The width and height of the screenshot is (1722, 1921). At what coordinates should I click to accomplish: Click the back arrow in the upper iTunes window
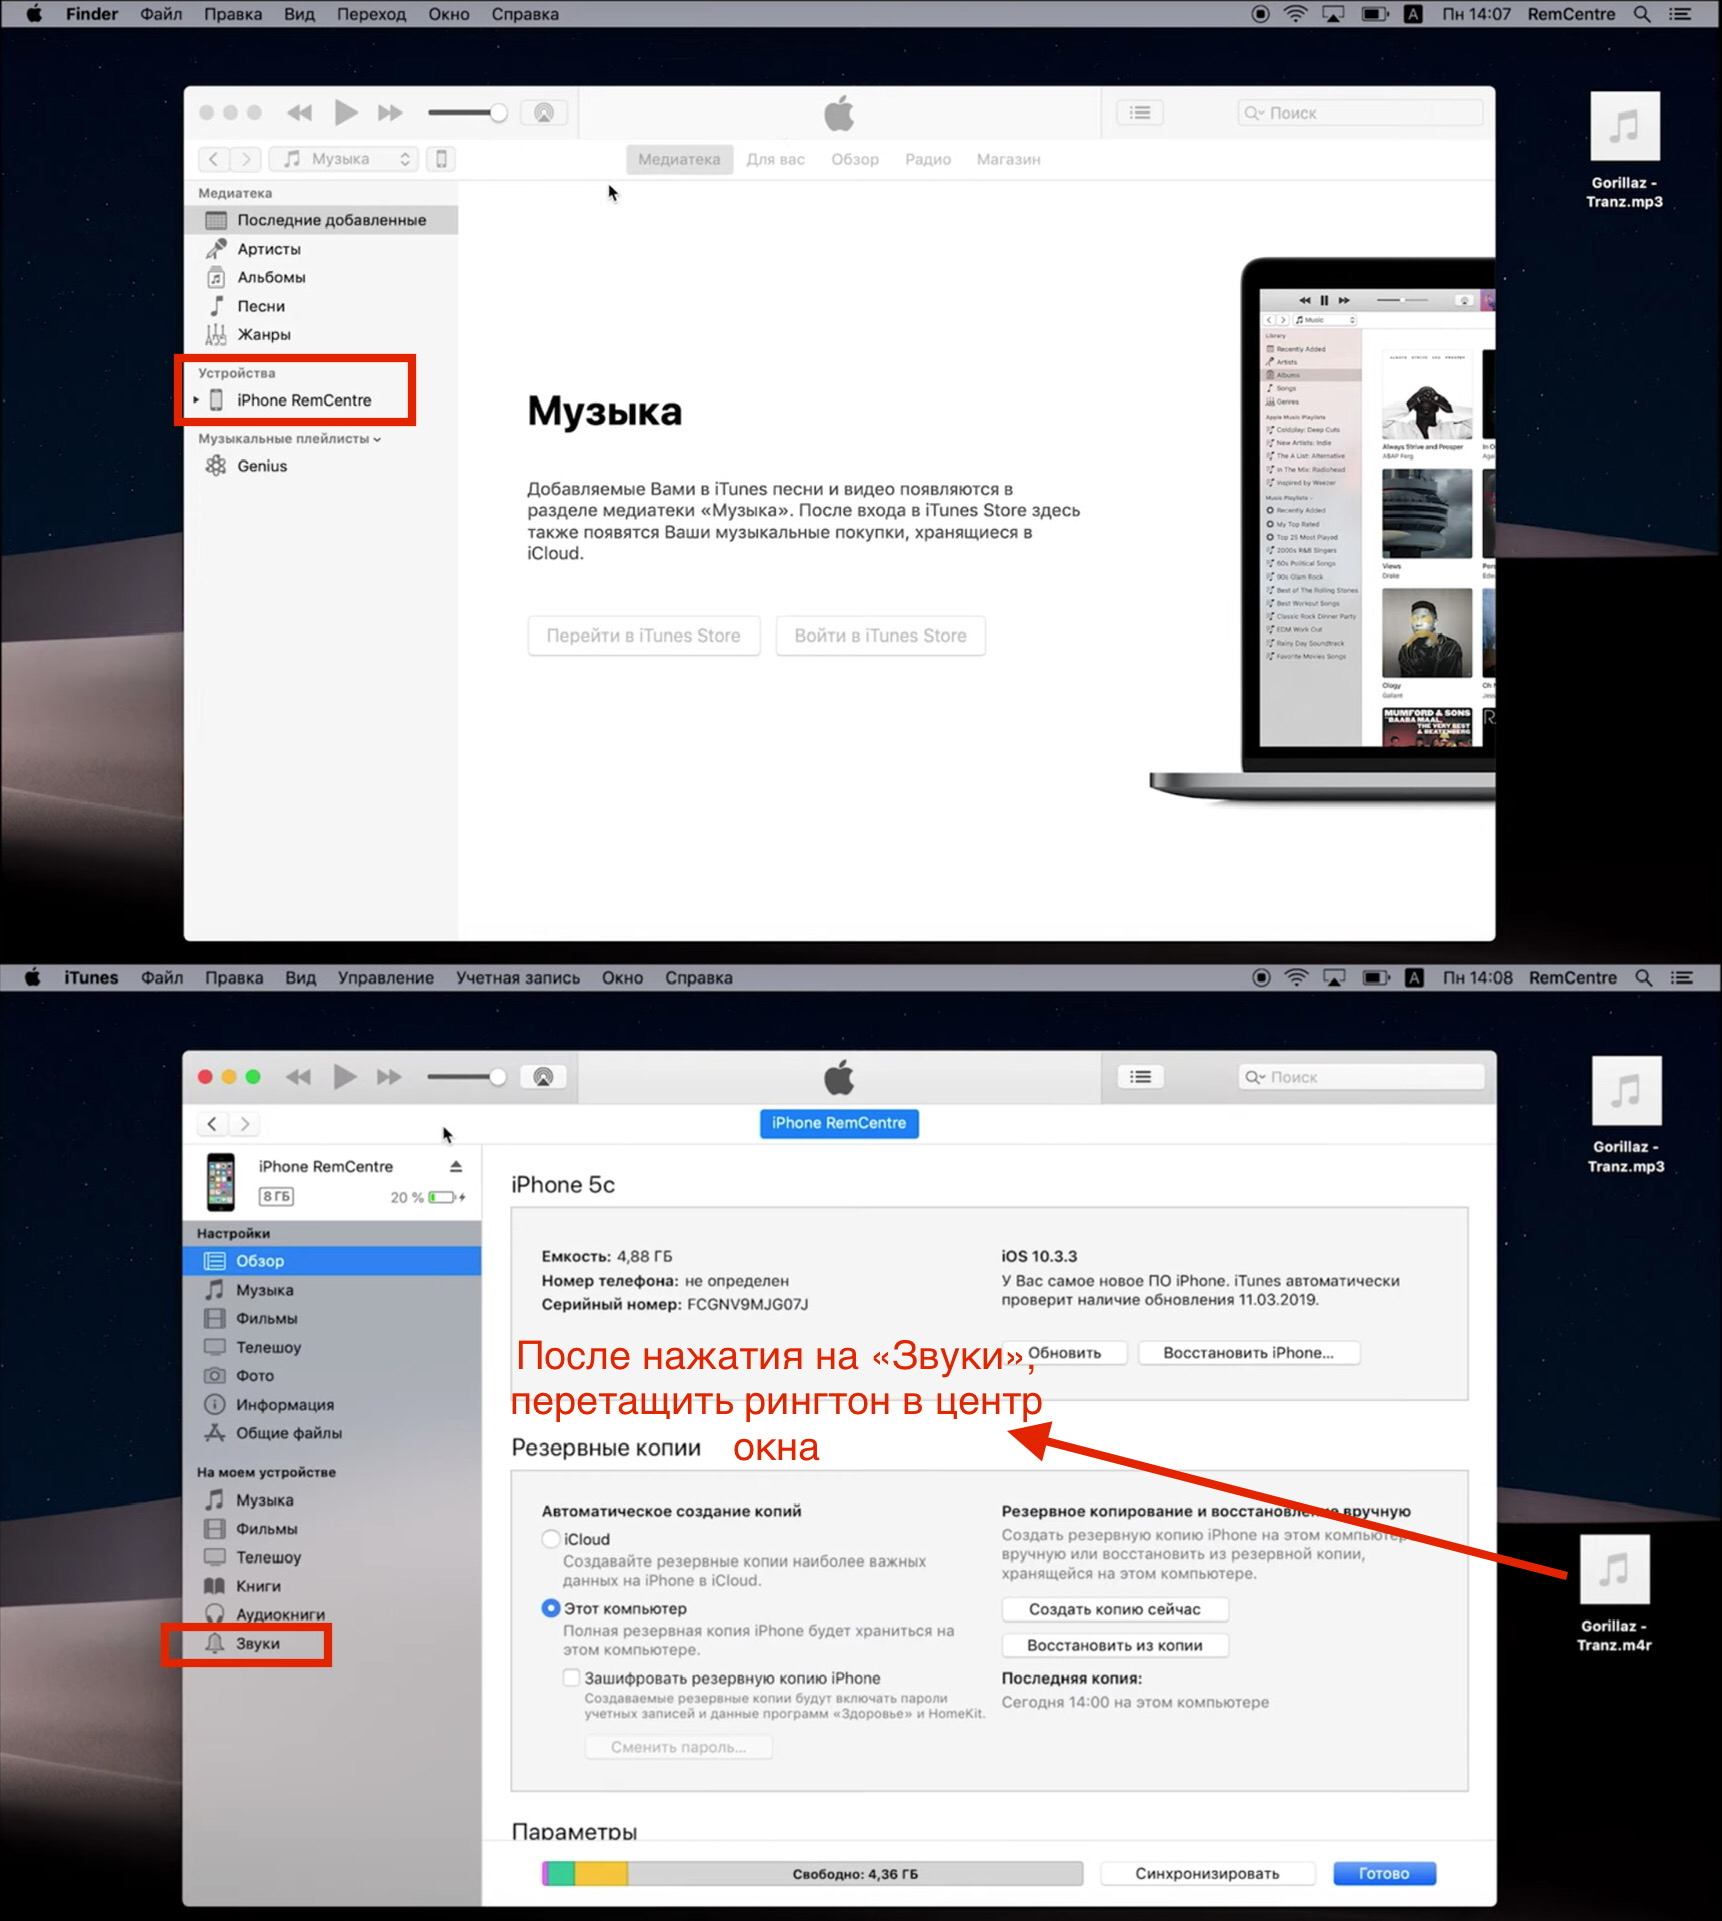213,159
